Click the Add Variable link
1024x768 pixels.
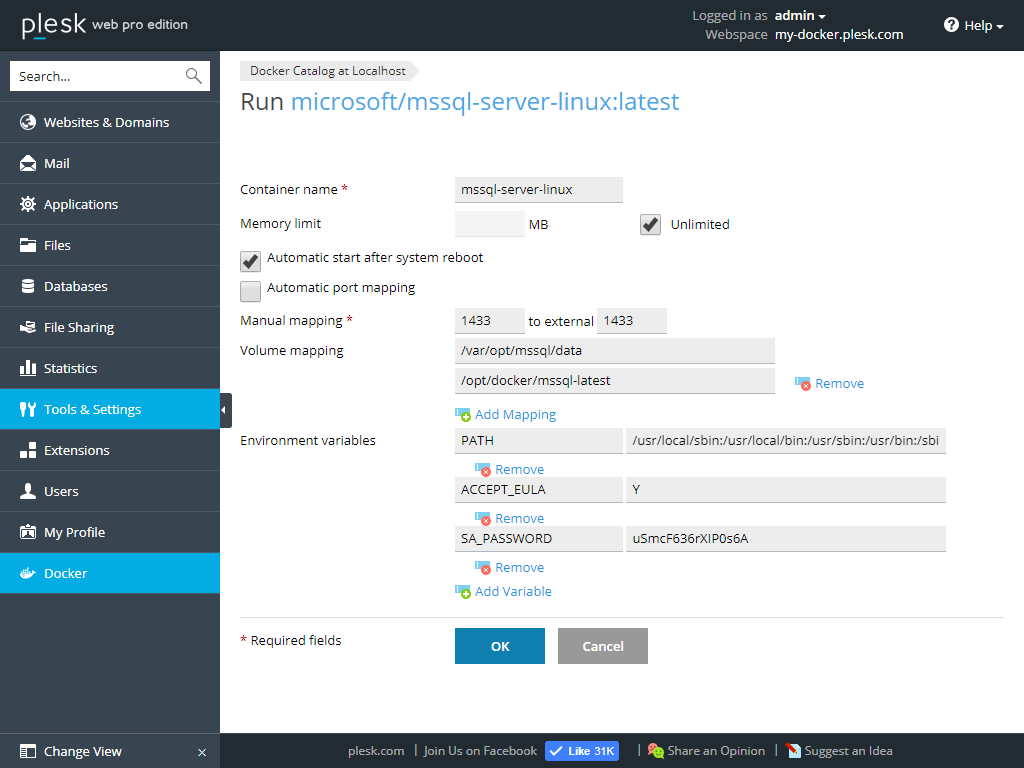coord(513,592)
